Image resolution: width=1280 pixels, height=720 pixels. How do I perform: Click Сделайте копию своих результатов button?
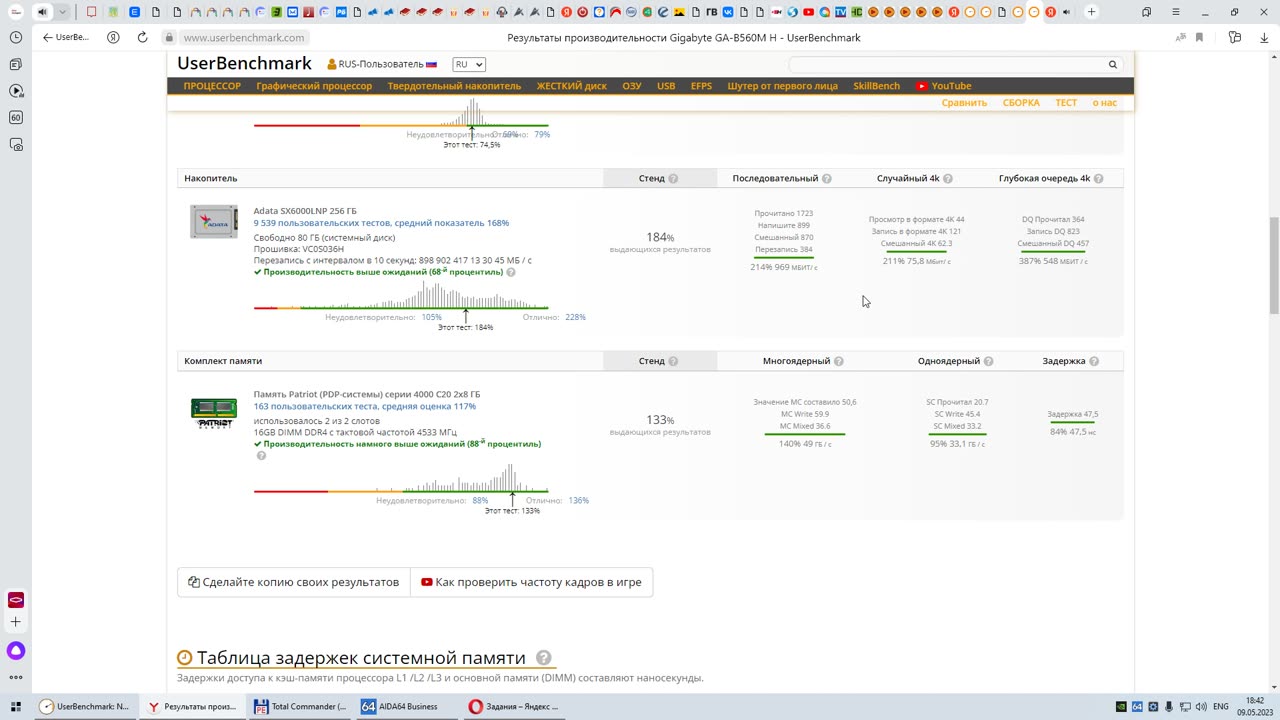tap(294, 582)
